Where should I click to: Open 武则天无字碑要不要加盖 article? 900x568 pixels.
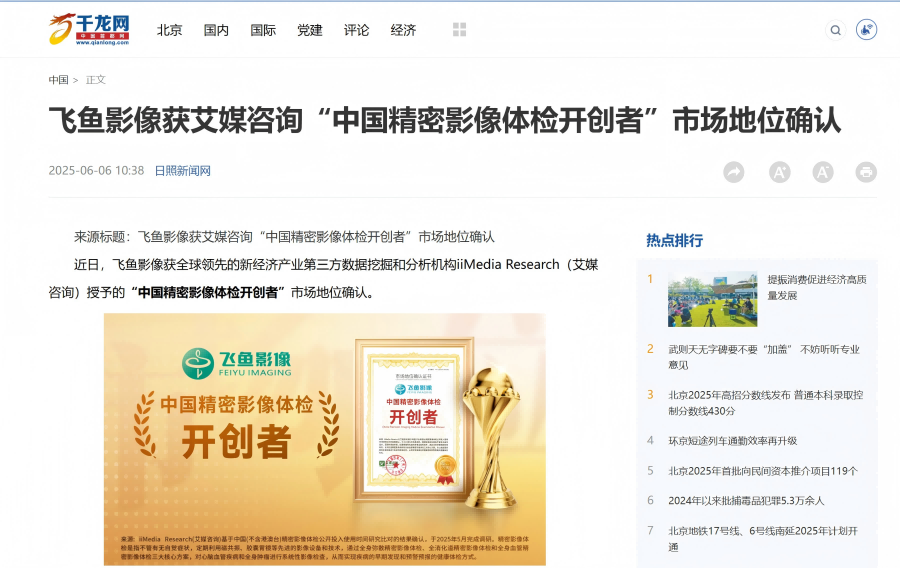[764, 357]
